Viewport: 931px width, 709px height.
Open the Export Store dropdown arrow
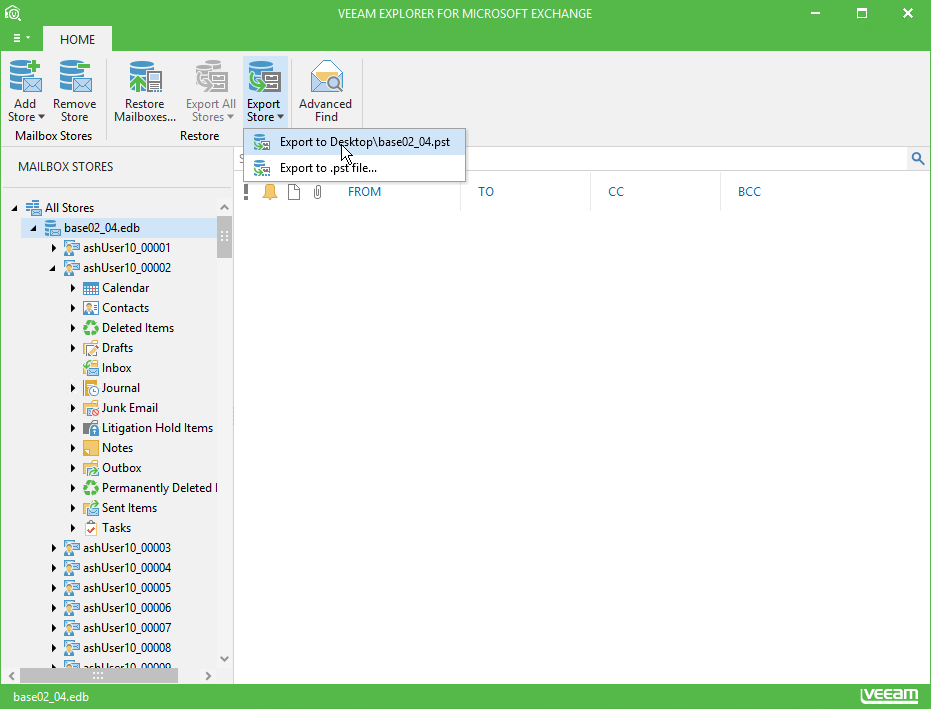(x=280, y=117)
